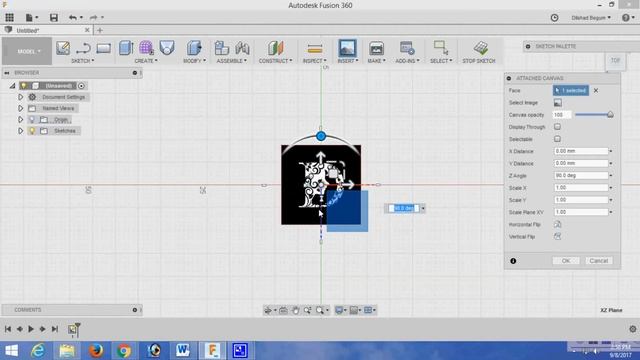
Task: Redo the last action
Action: [93, 18]
